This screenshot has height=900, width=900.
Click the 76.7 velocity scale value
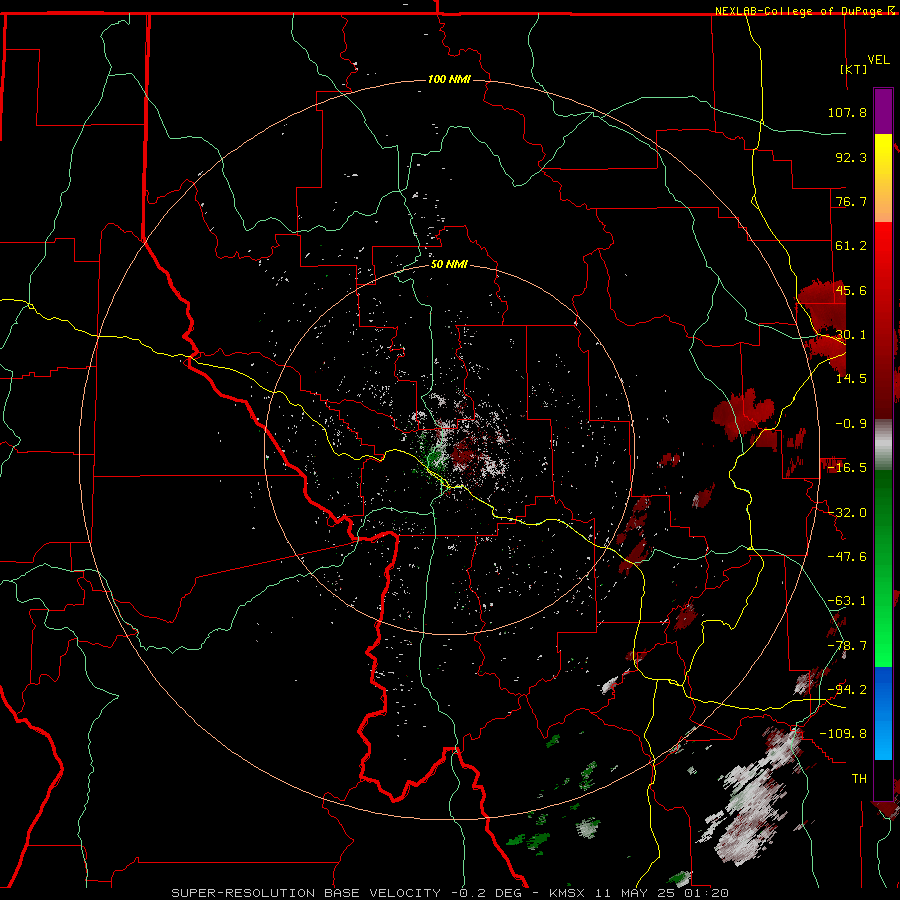[x=851, y=201]
